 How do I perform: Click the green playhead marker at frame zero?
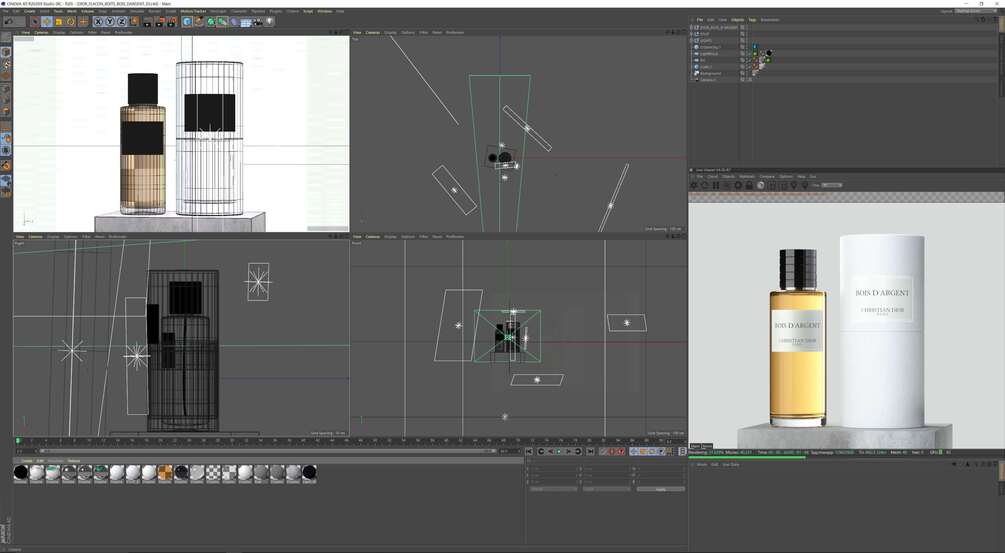18,441
